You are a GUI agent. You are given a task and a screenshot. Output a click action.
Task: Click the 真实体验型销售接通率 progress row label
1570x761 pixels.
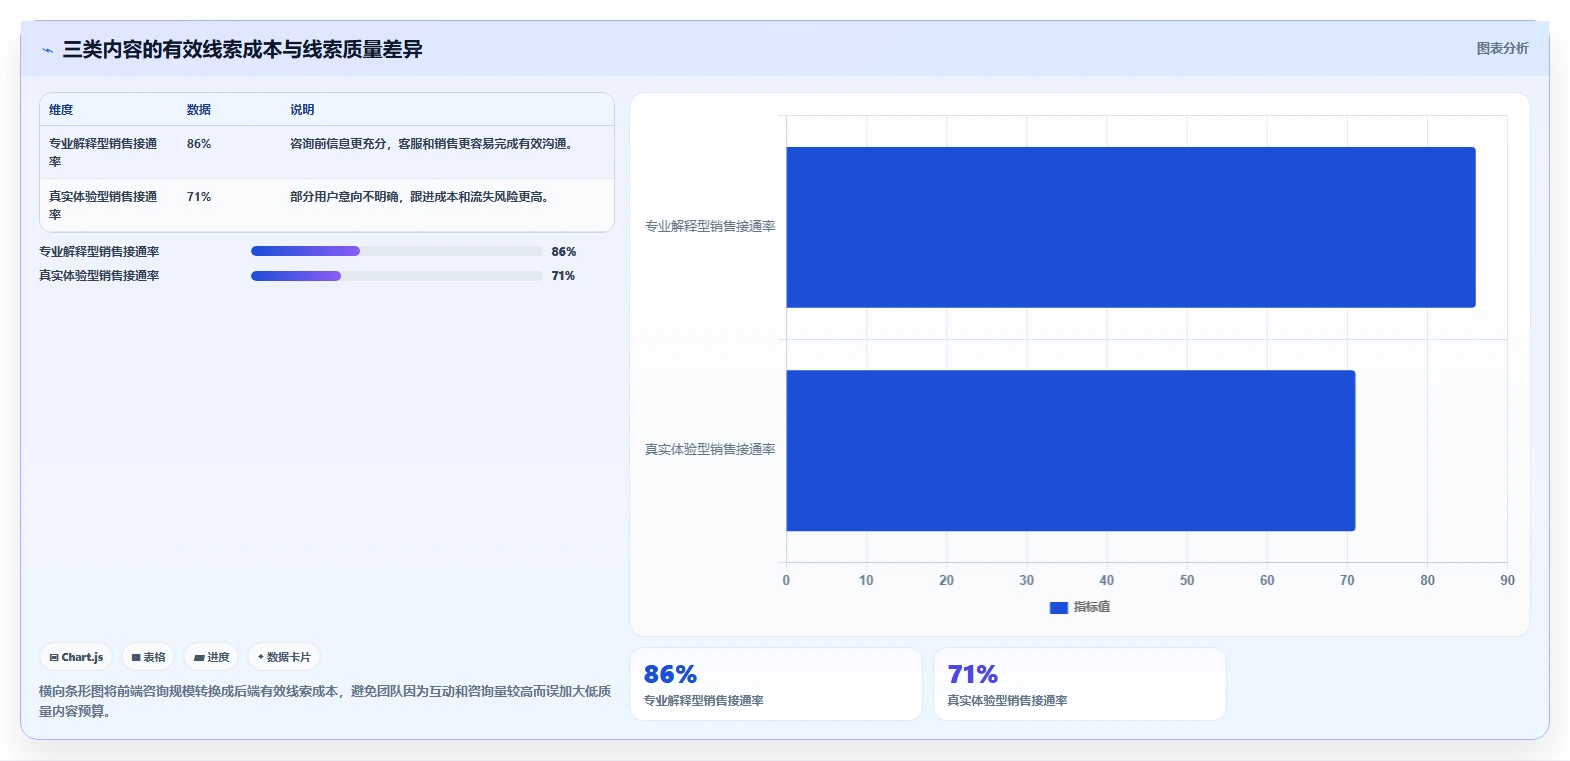pos(99,276)
